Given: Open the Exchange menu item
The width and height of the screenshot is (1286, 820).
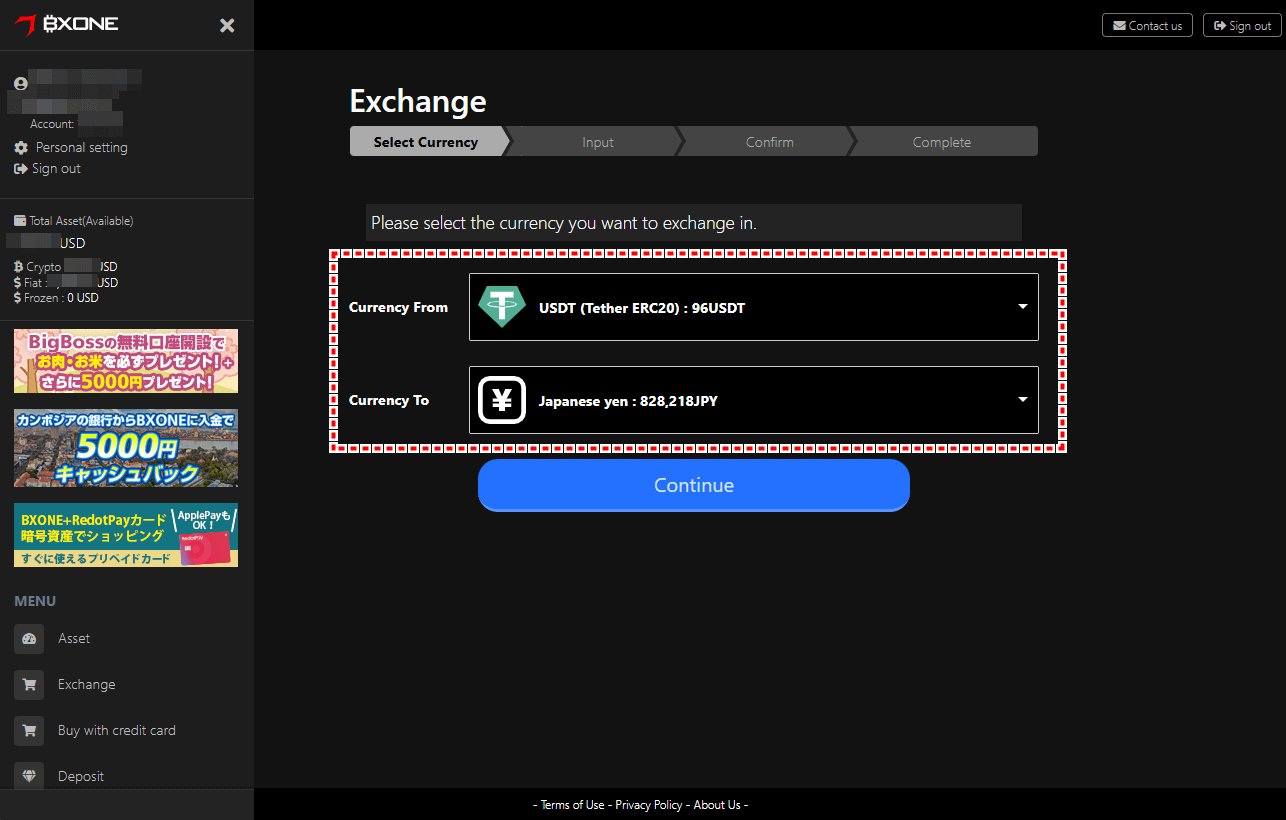Looking at the screenshot, I should pyautogui.click(x=87, y=684).
